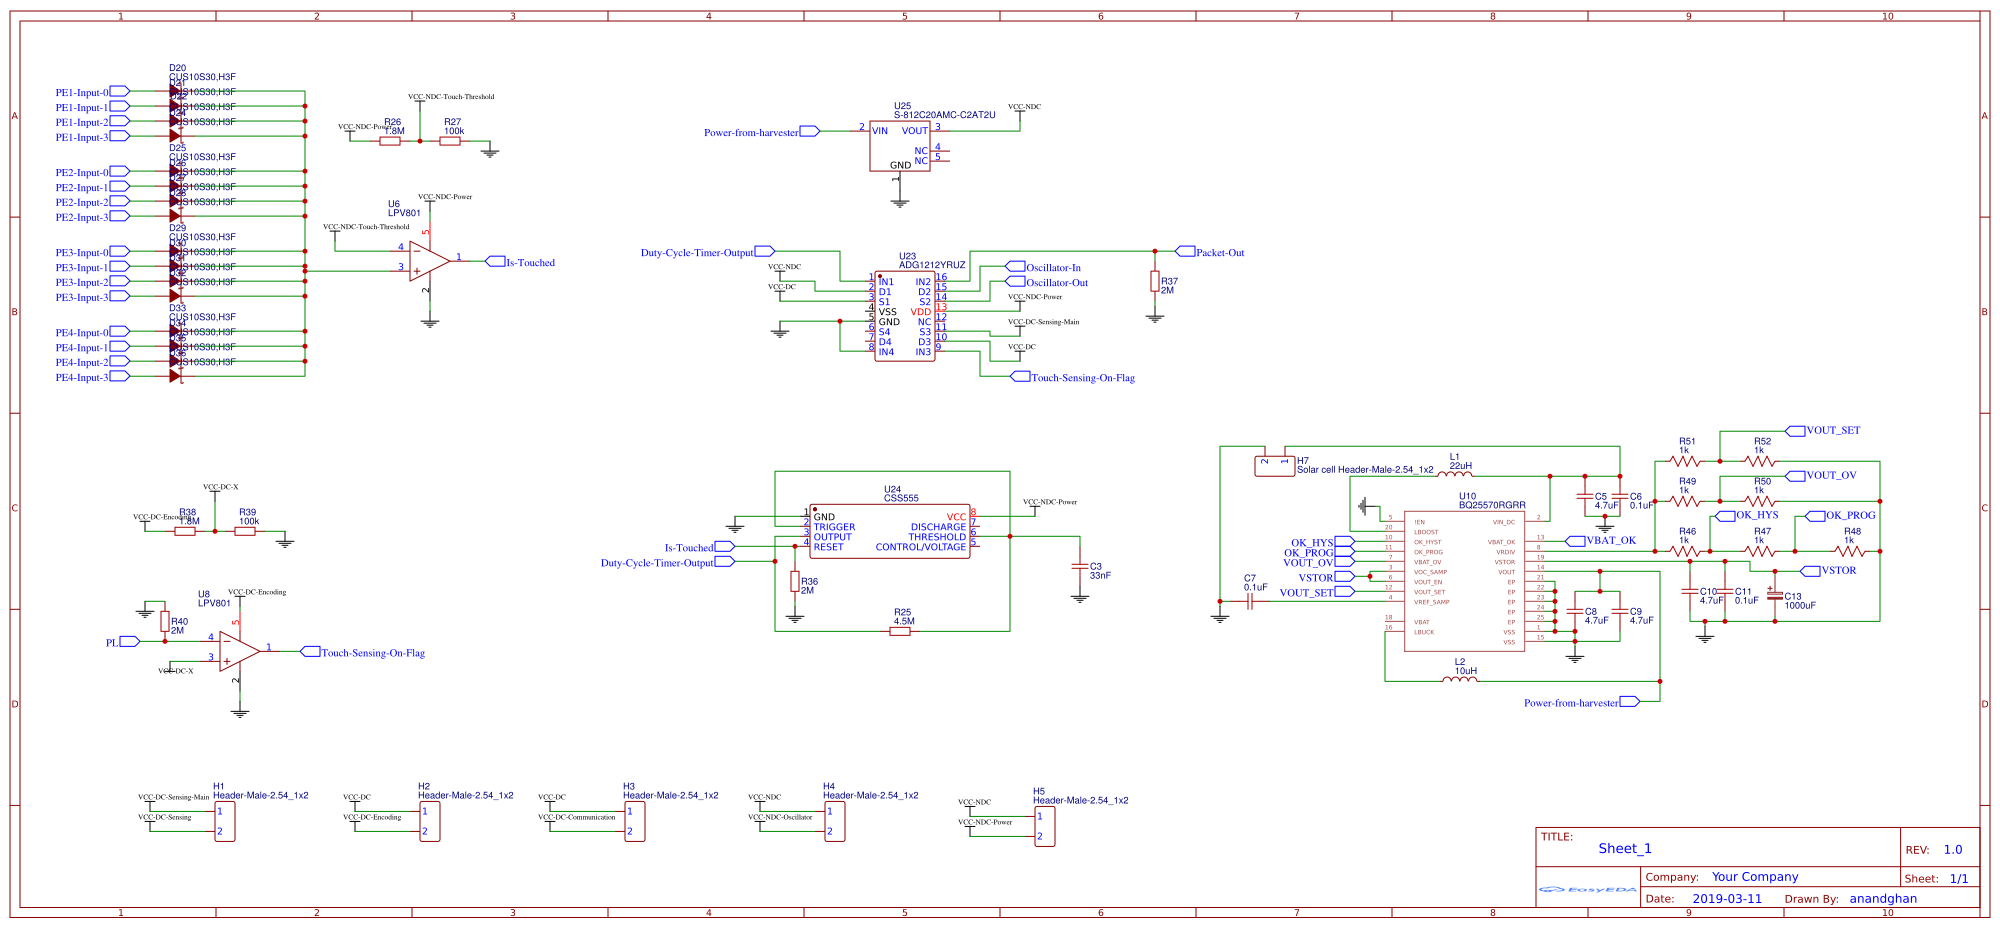Screen dimensions: 2000x928
Task: Select inductor L1 22uH
Action: 1455,473
